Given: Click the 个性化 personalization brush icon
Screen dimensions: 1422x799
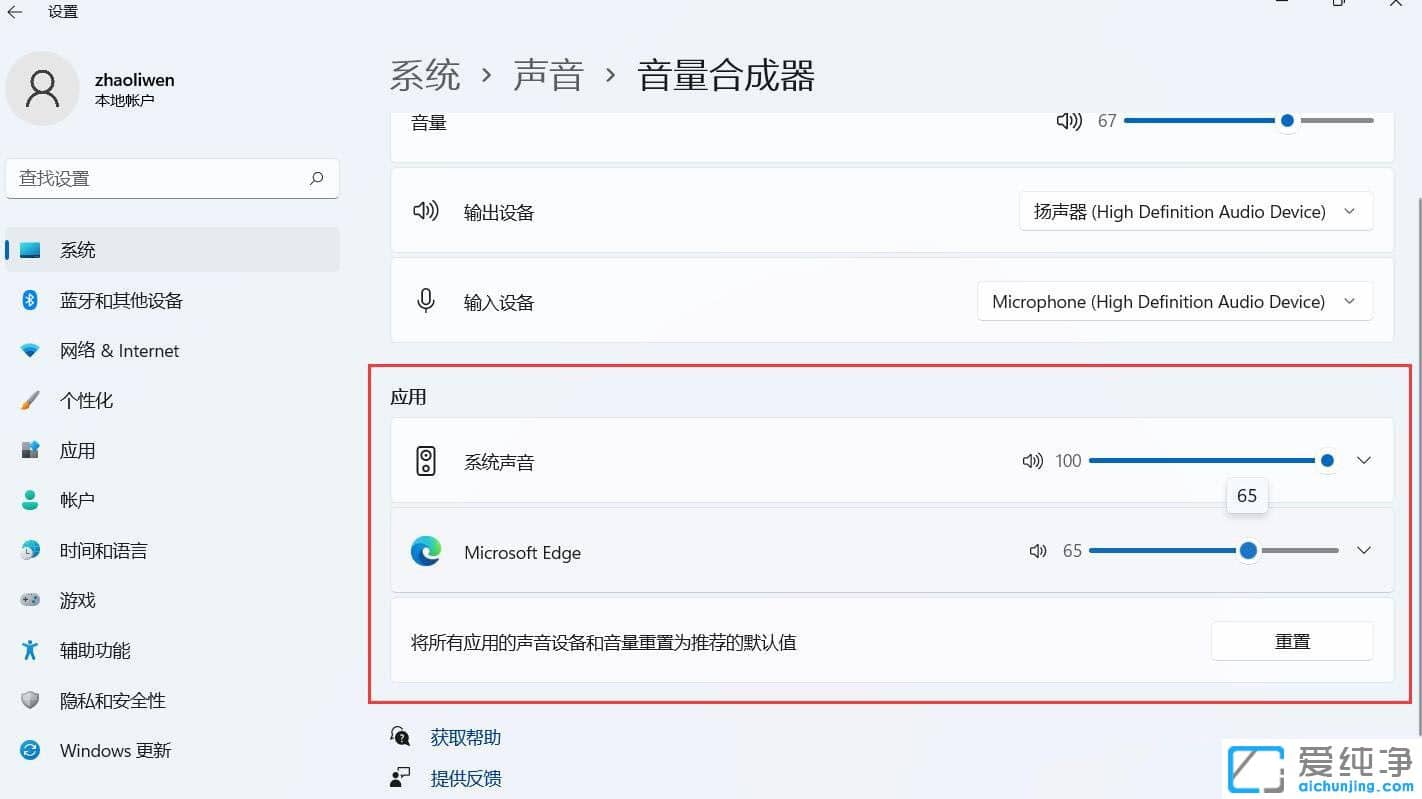Looking at the screenshot, I should [x=30, y=400].
